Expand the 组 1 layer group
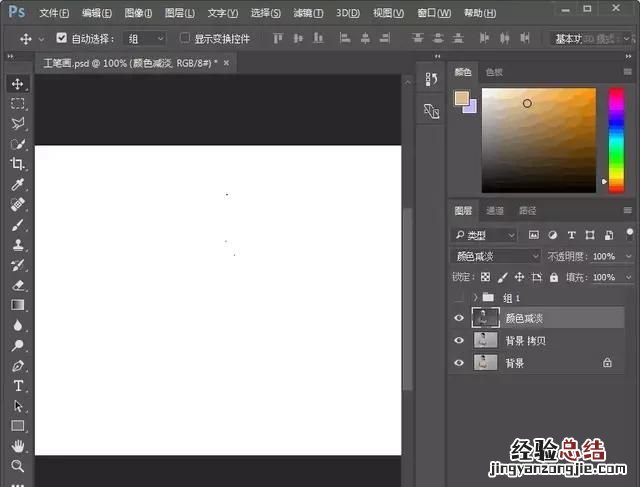The image size is (640, 487). [x=475, y=298]
